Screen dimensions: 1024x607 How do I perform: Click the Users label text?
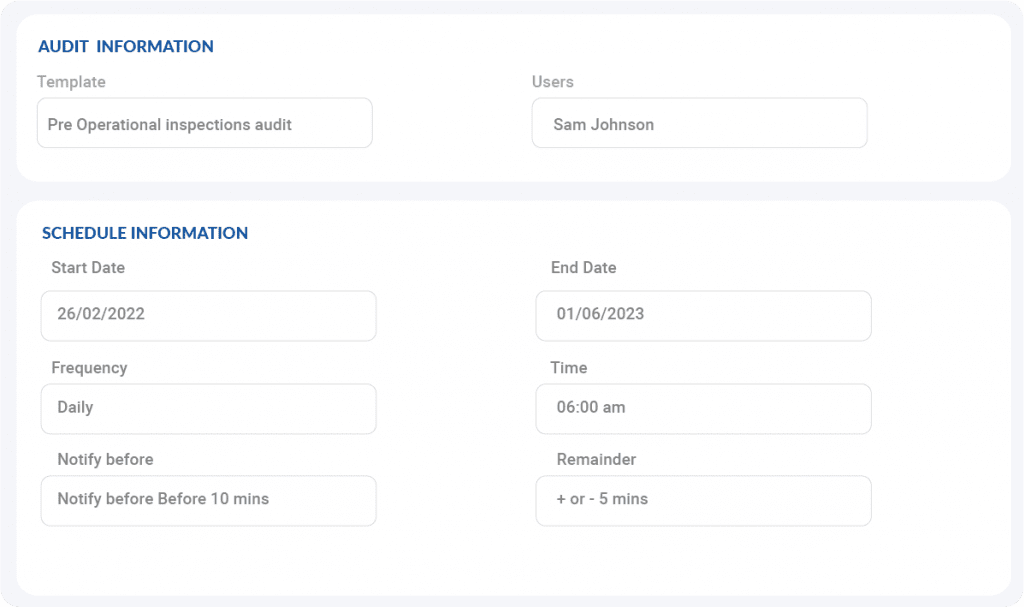pyautogui.click(x=553, y=82)
